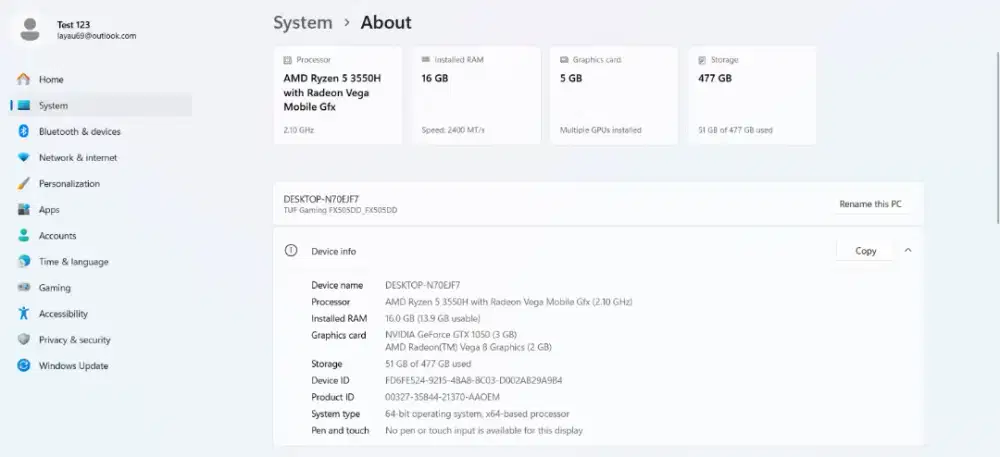1000x457 pixels.
Task: Click the Privacy & security shield icon
Action: [x=24, y=340]
